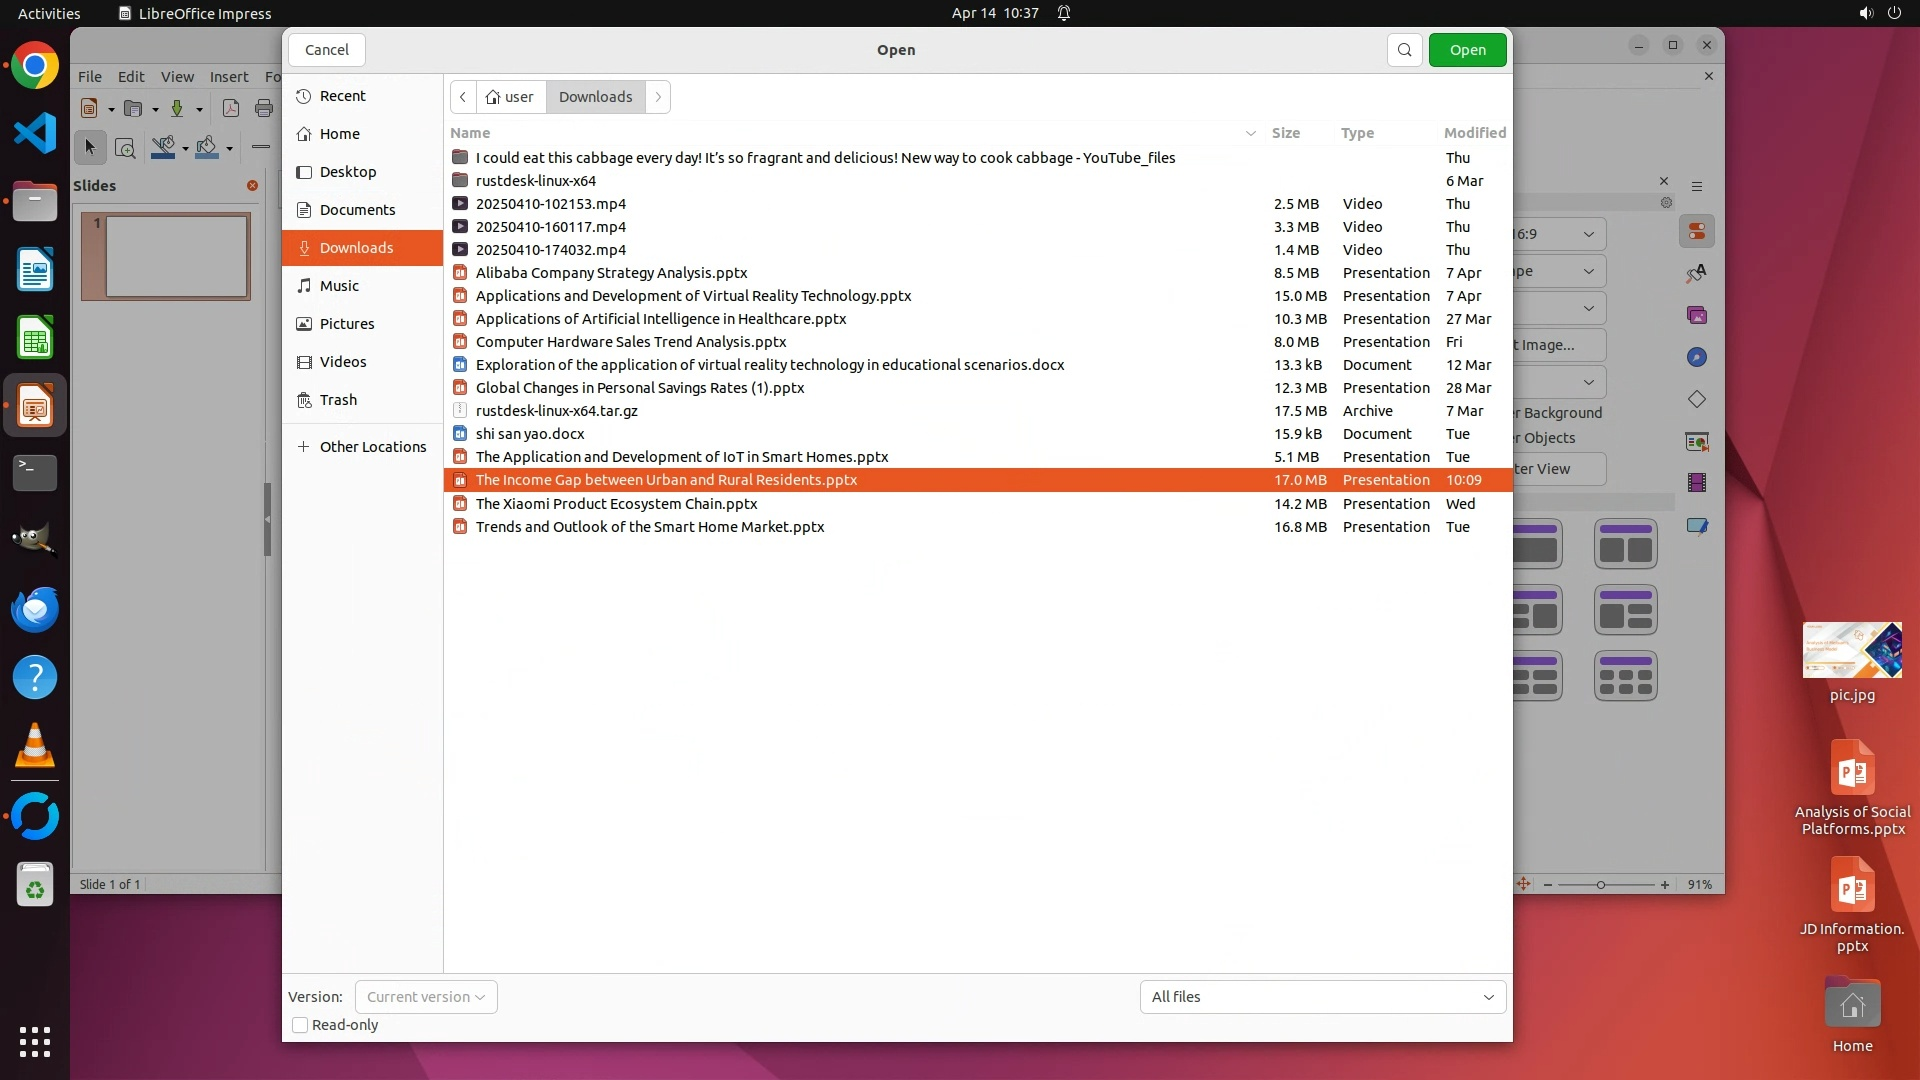The image size is (1920, 1080).
Task: Adjust the zoom slider in status bar
Action: coord(1601,885)
